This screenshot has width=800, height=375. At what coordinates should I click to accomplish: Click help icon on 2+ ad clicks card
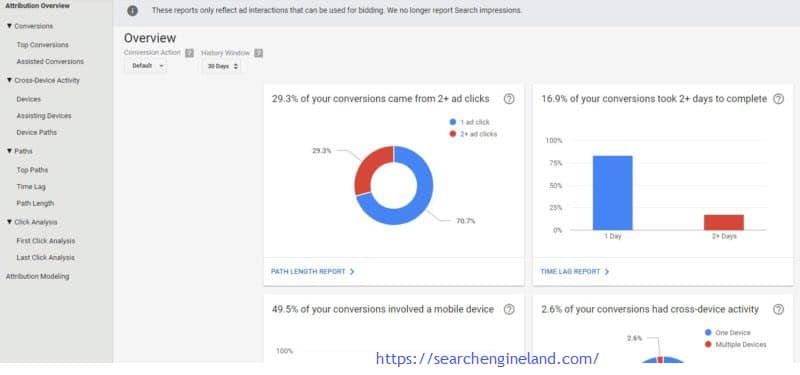pyautogui.click(x=509, y=99)
